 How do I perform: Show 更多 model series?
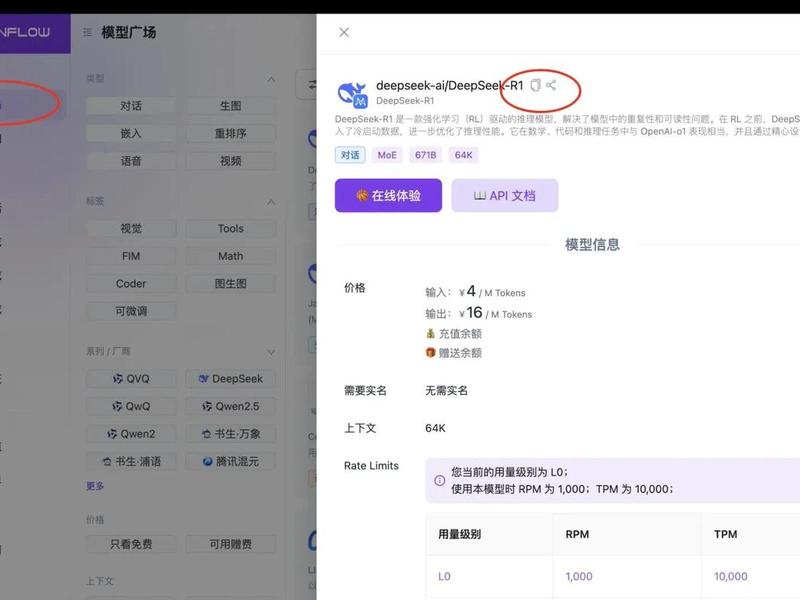[95, 486]
